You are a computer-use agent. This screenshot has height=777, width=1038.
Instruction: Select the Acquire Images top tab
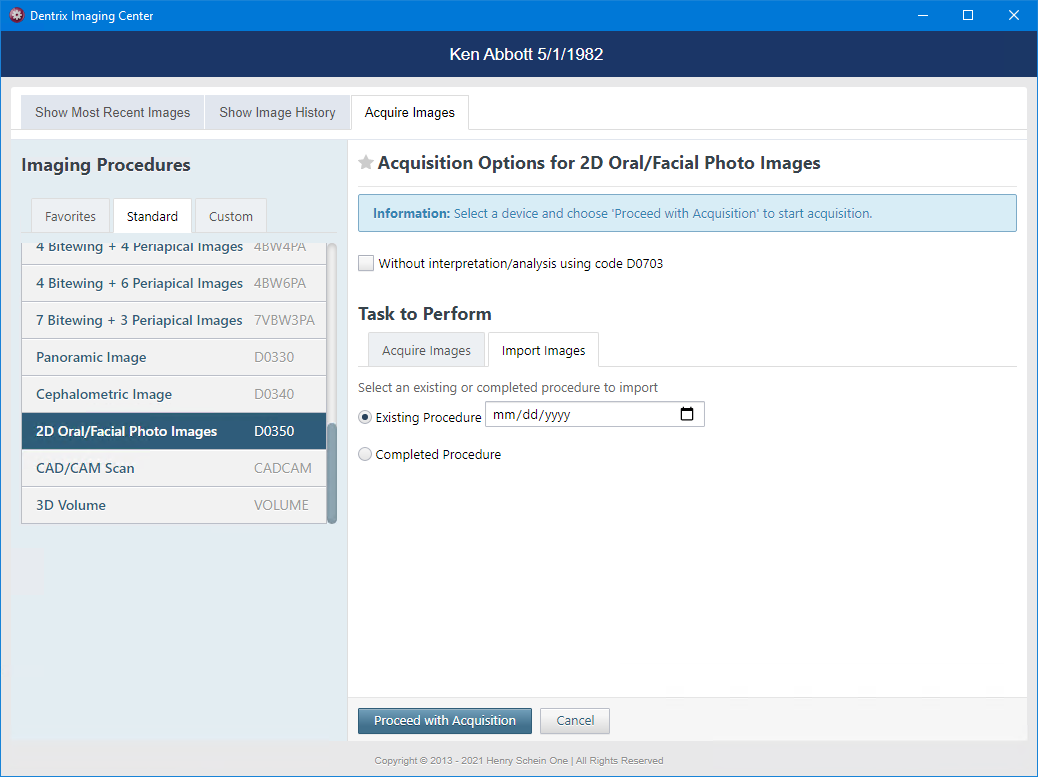coord(409,113)
